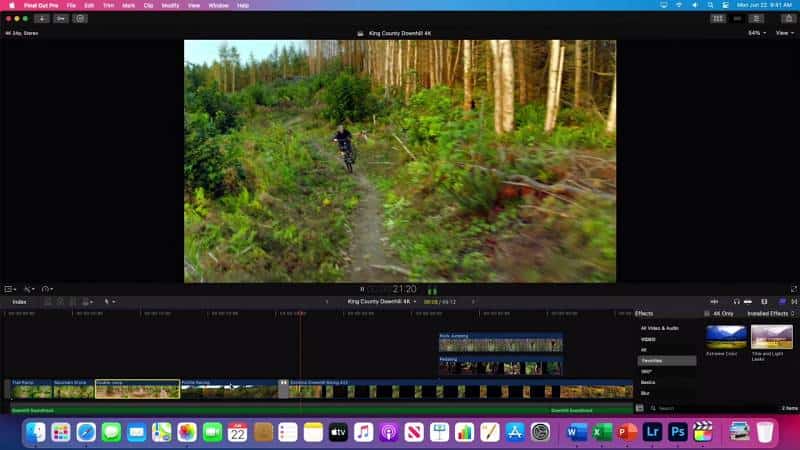Select the Tilts and Light Leaks effect thumbnail

771,337
